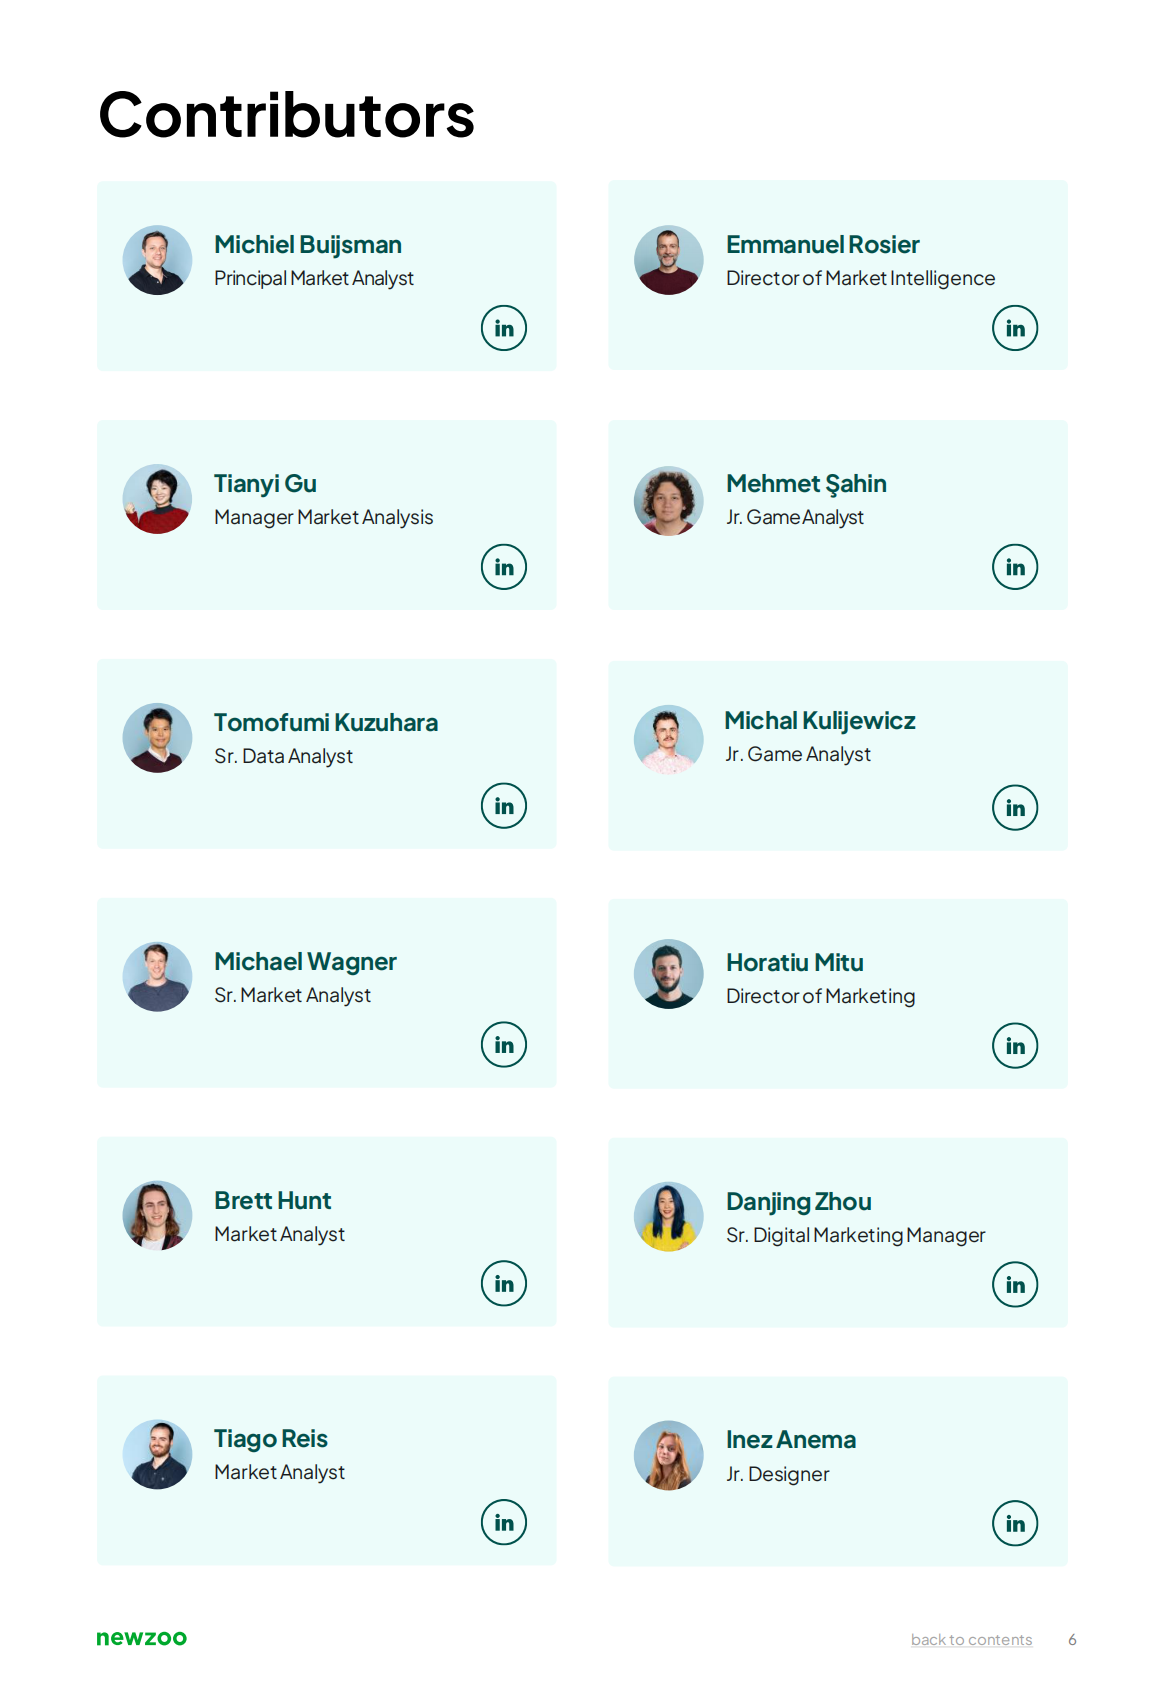Click Mehmet Şahin's LinkedIn icon
Image resolution: width=1165 pixels, height=1683 pixels.
[1015, 567]
